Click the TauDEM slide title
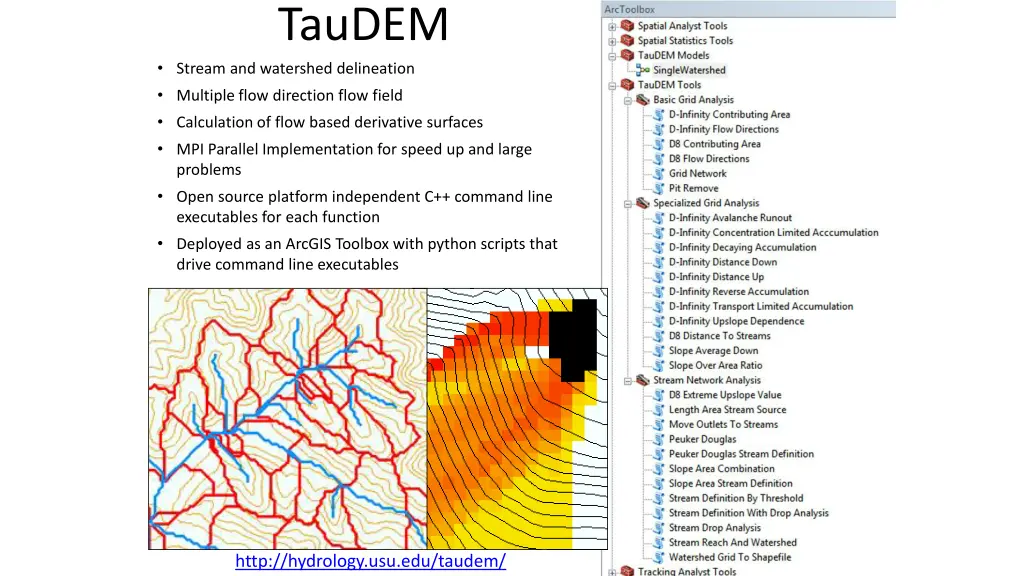 (363, 24)
